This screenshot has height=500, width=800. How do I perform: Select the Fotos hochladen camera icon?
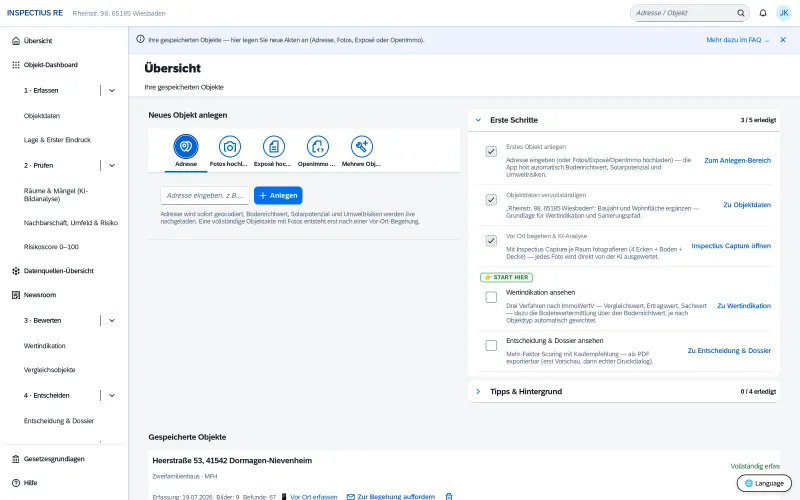[230, 147]
